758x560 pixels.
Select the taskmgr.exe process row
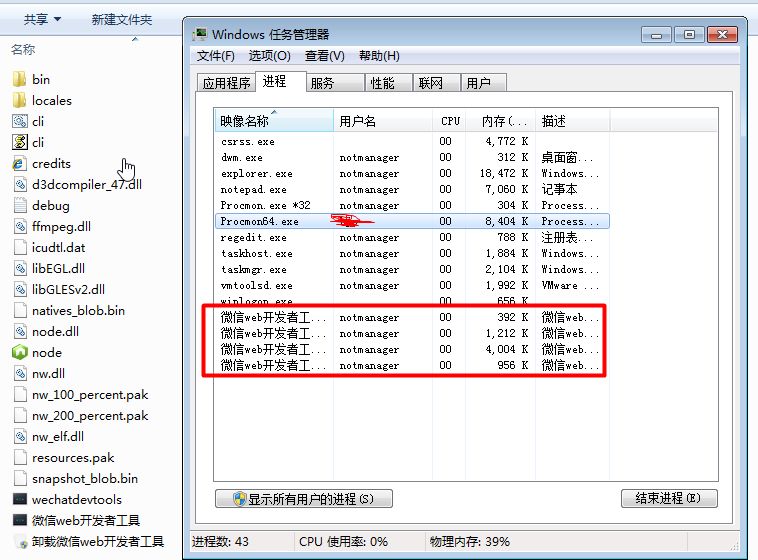click(412, 269)
